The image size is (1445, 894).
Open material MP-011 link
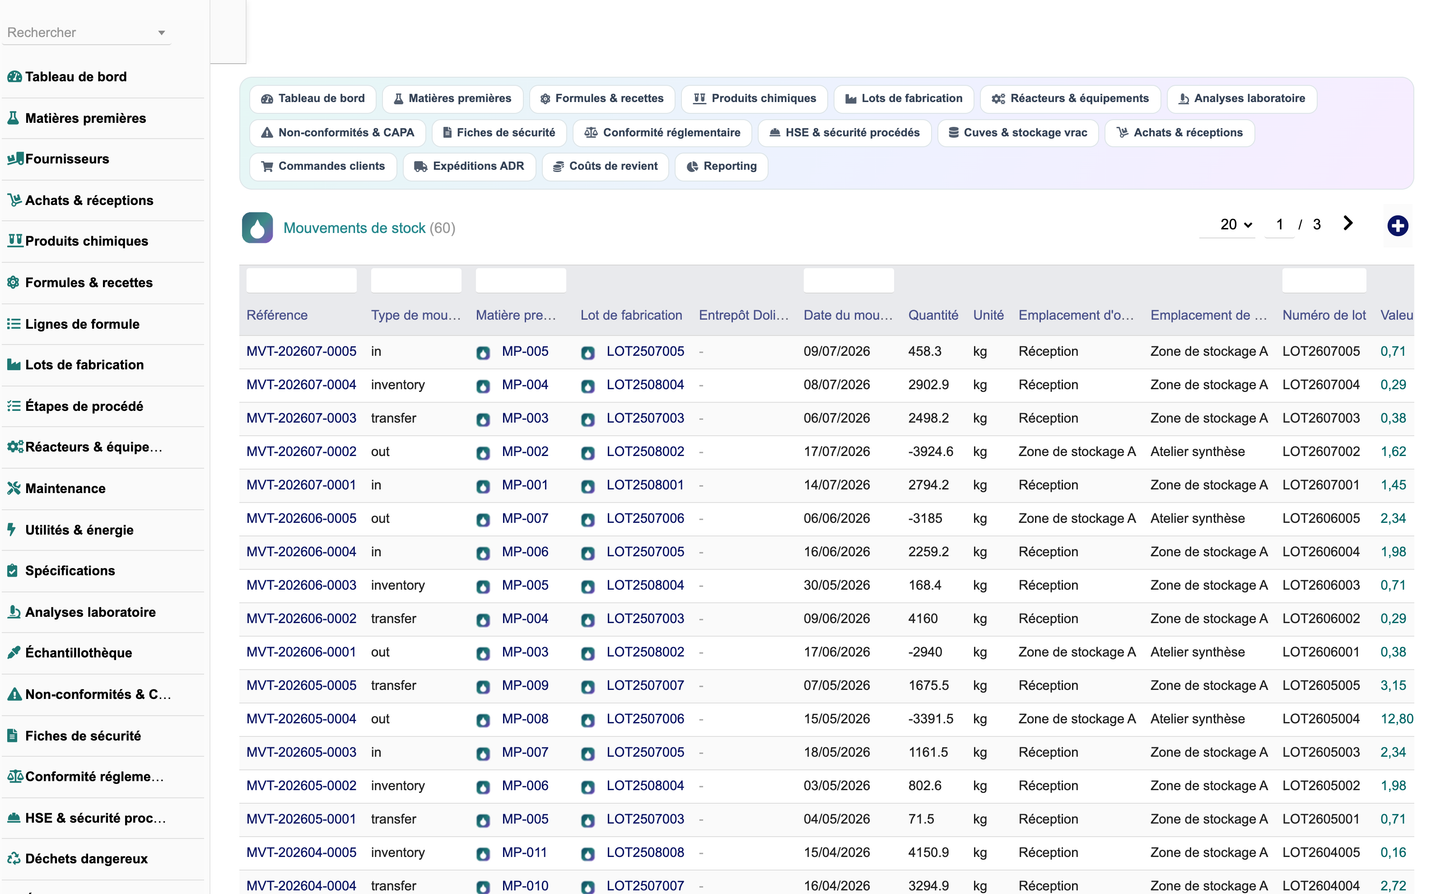[524, 853]
